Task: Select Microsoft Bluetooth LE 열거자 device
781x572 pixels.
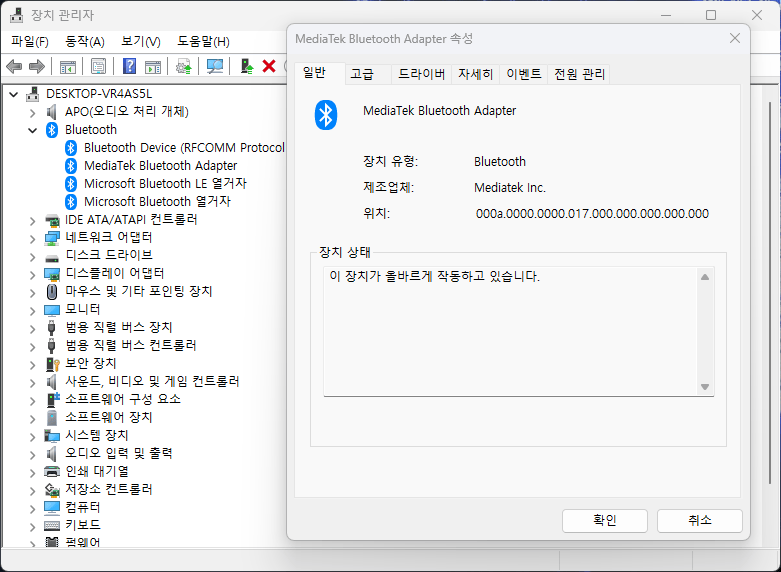Action: (165, 184)
